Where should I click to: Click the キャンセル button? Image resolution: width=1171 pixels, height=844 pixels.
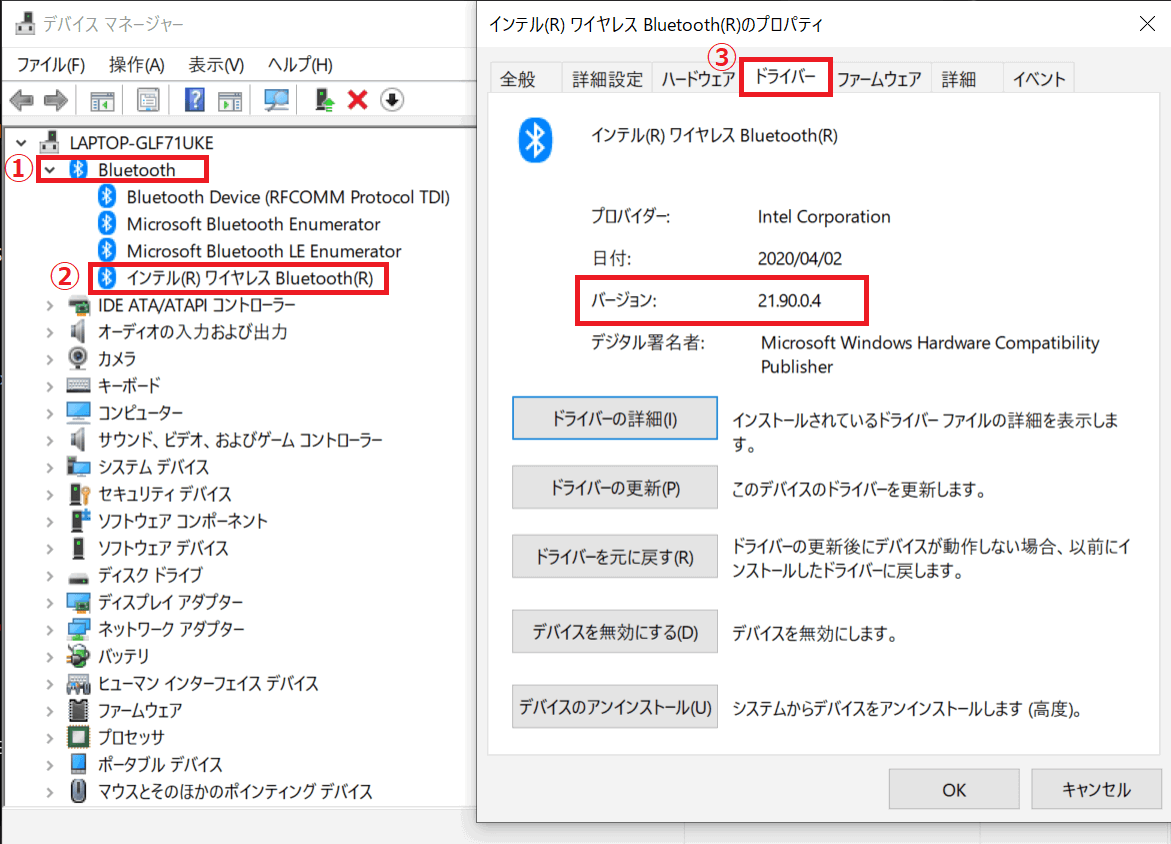tap(1096, 789)
